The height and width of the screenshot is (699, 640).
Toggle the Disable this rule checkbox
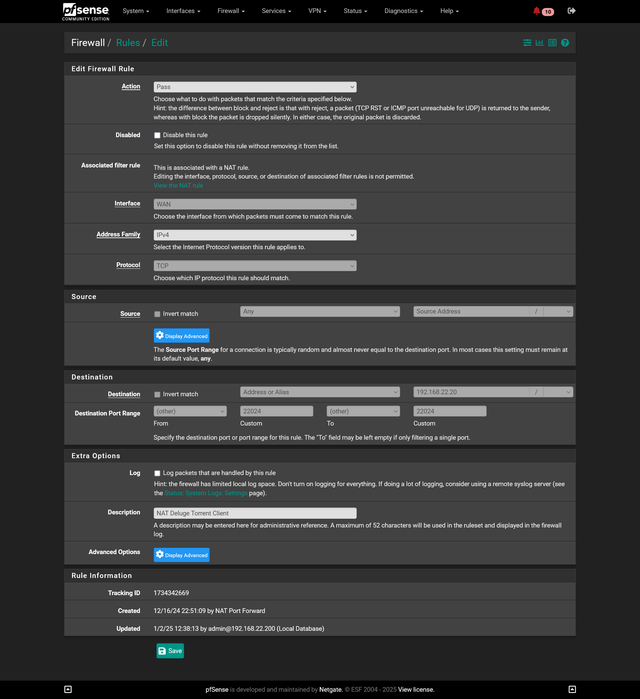tap(157, 135)
